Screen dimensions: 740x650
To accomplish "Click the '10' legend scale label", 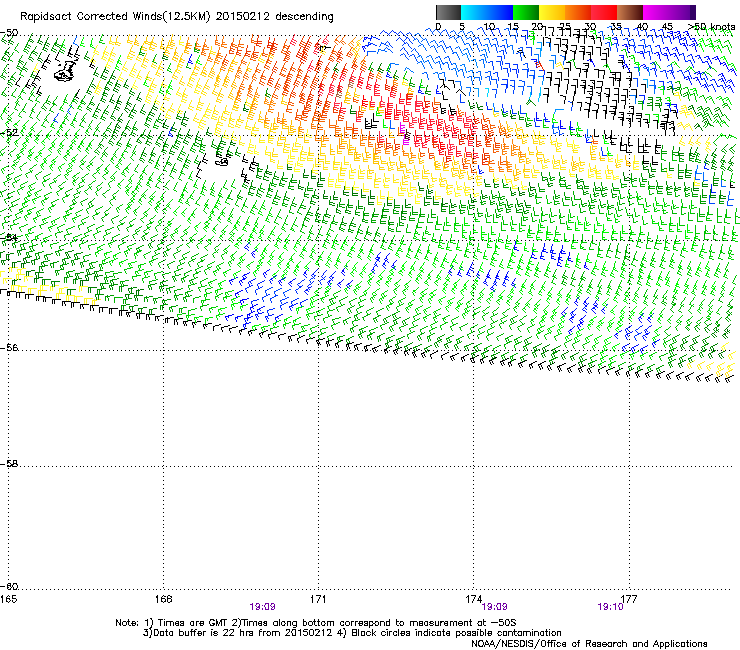I will pos(489,27).
